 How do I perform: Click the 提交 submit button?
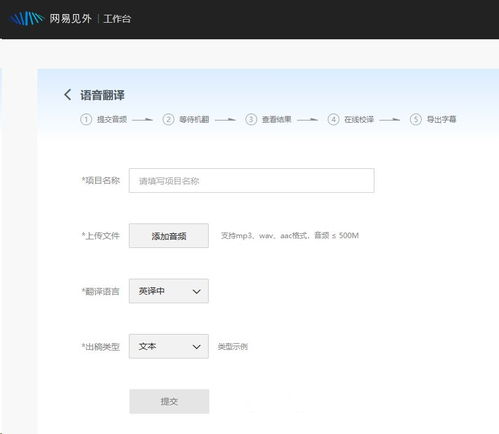[x=169, y=401]
